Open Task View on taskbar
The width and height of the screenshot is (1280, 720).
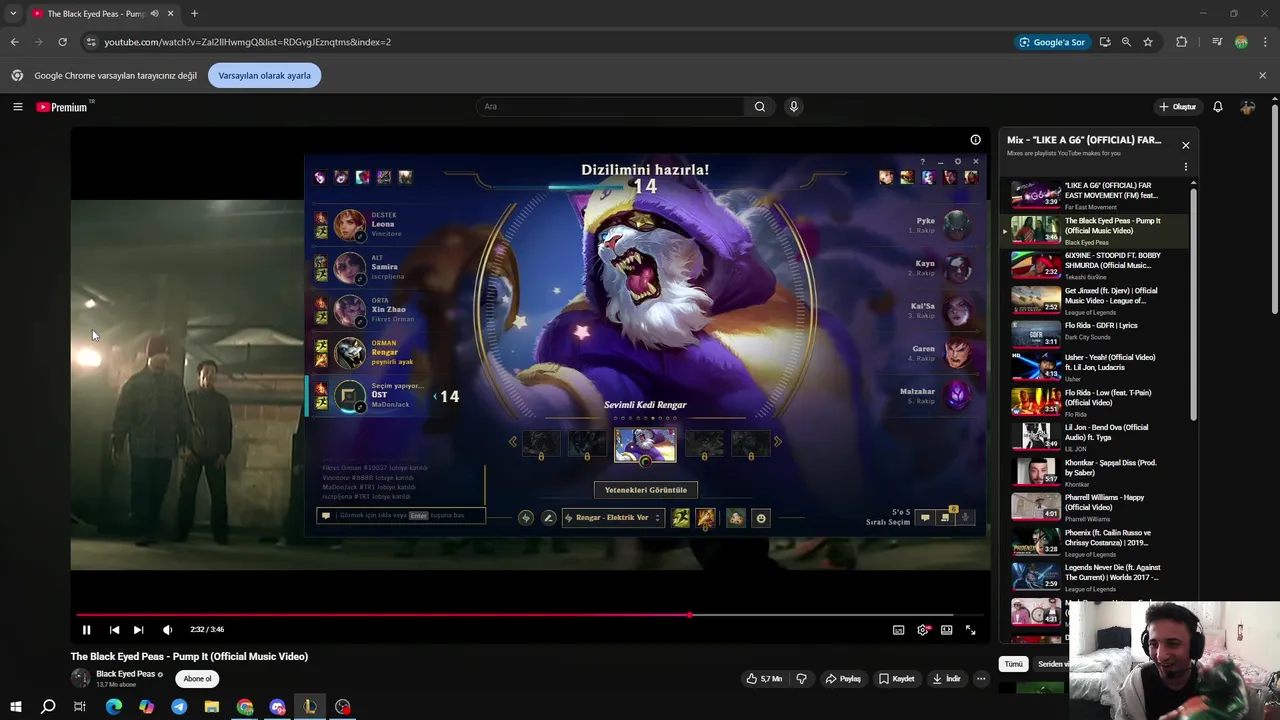tap(80, 707)
